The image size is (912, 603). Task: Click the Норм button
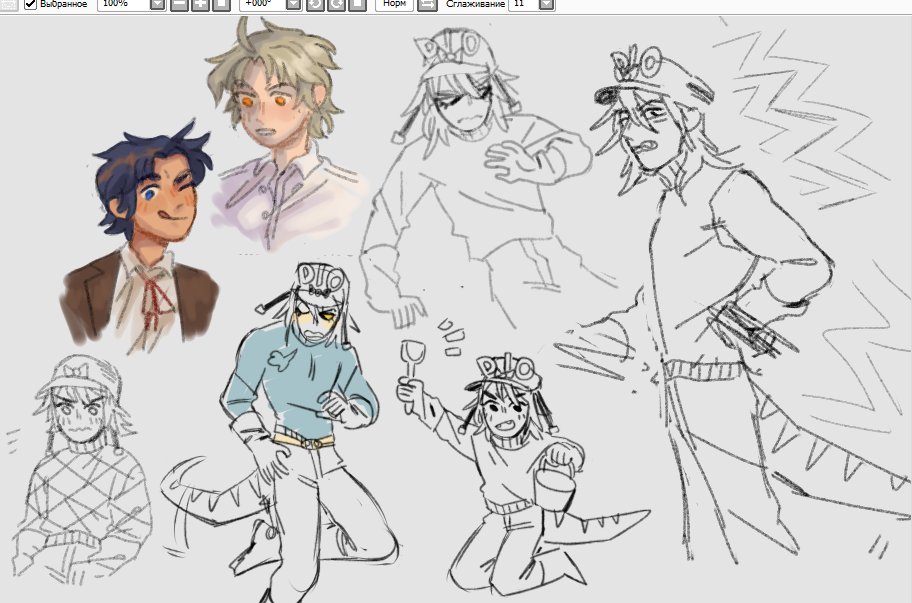(394, 4)
